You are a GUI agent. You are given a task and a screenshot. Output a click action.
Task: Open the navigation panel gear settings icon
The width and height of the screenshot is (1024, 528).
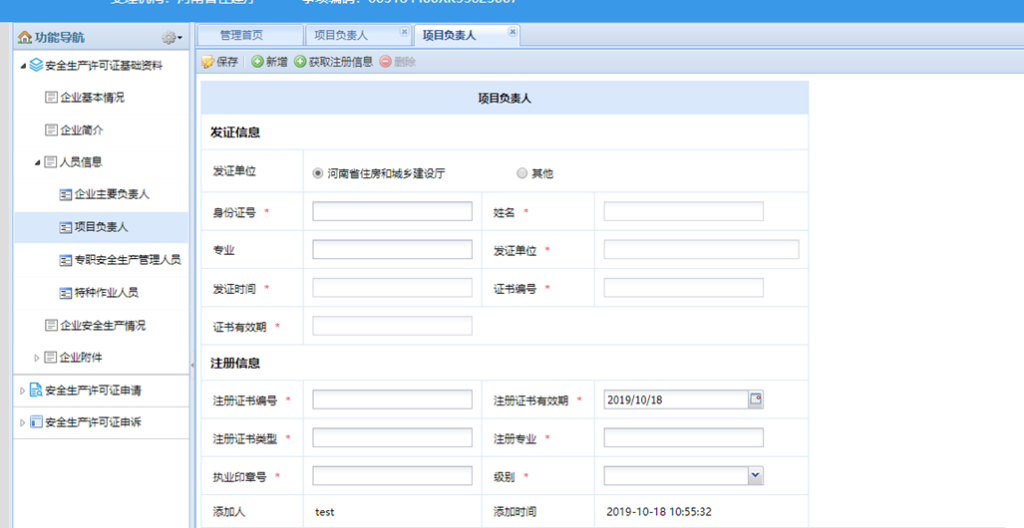coord(170,38)
